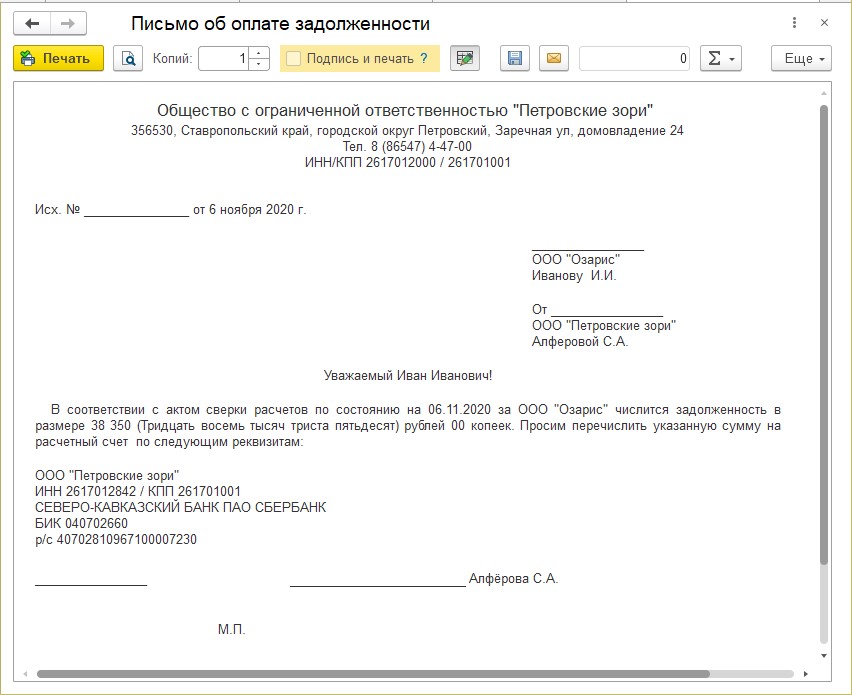This screenshot has width=852, height=695.
Task: Click the debt amount 38 350 in the paragraph
Action: pos(111,425)
